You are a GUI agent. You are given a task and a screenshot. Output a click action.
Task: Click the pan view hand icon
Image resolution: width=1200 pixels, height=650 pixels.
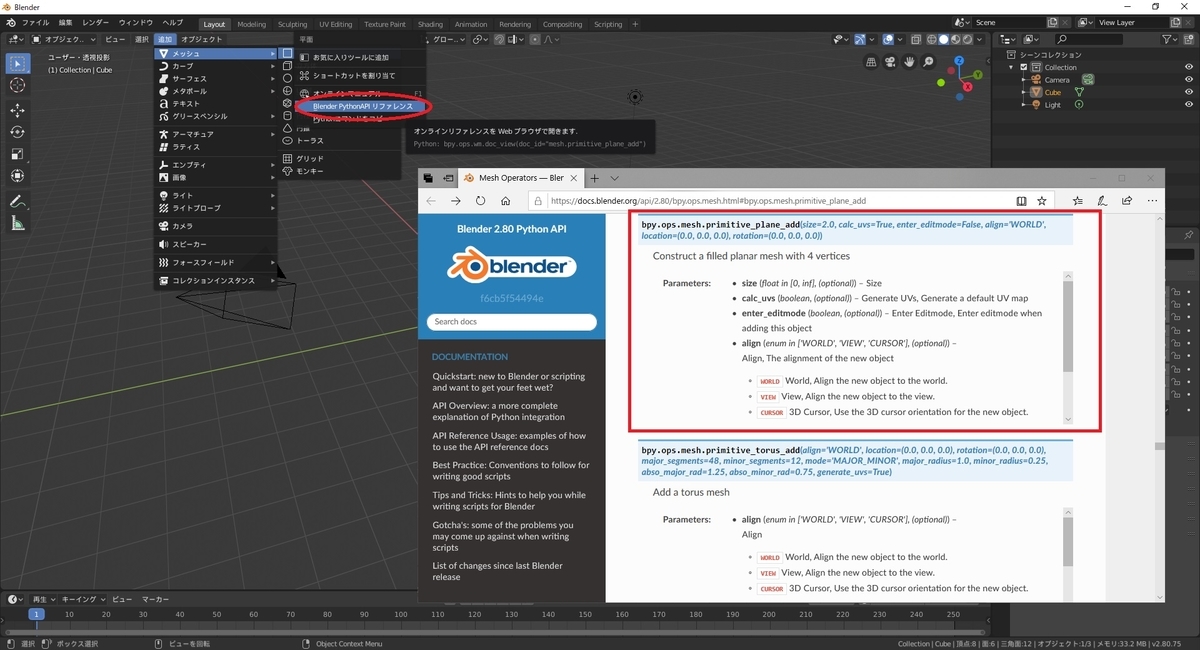click(x=909, y=61)
